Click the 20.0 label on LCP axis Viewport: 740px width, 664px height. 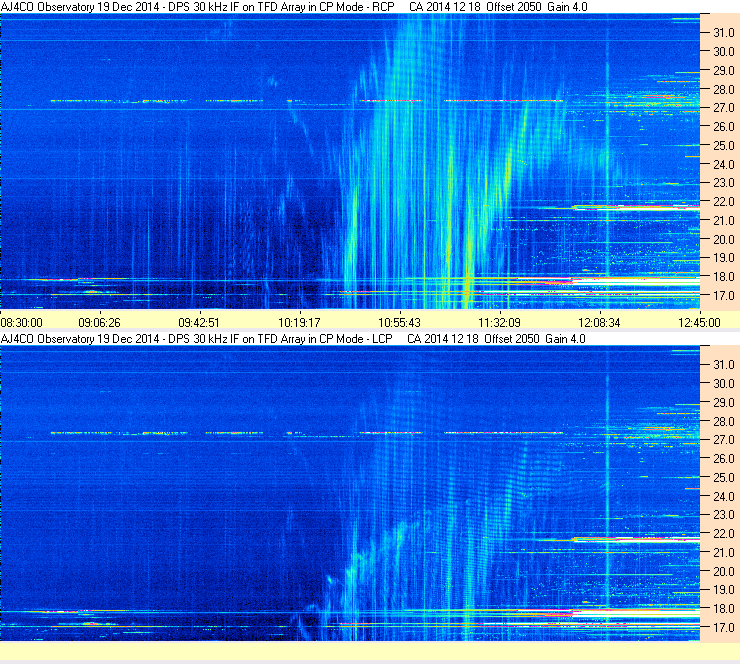(x=724, y=572)
